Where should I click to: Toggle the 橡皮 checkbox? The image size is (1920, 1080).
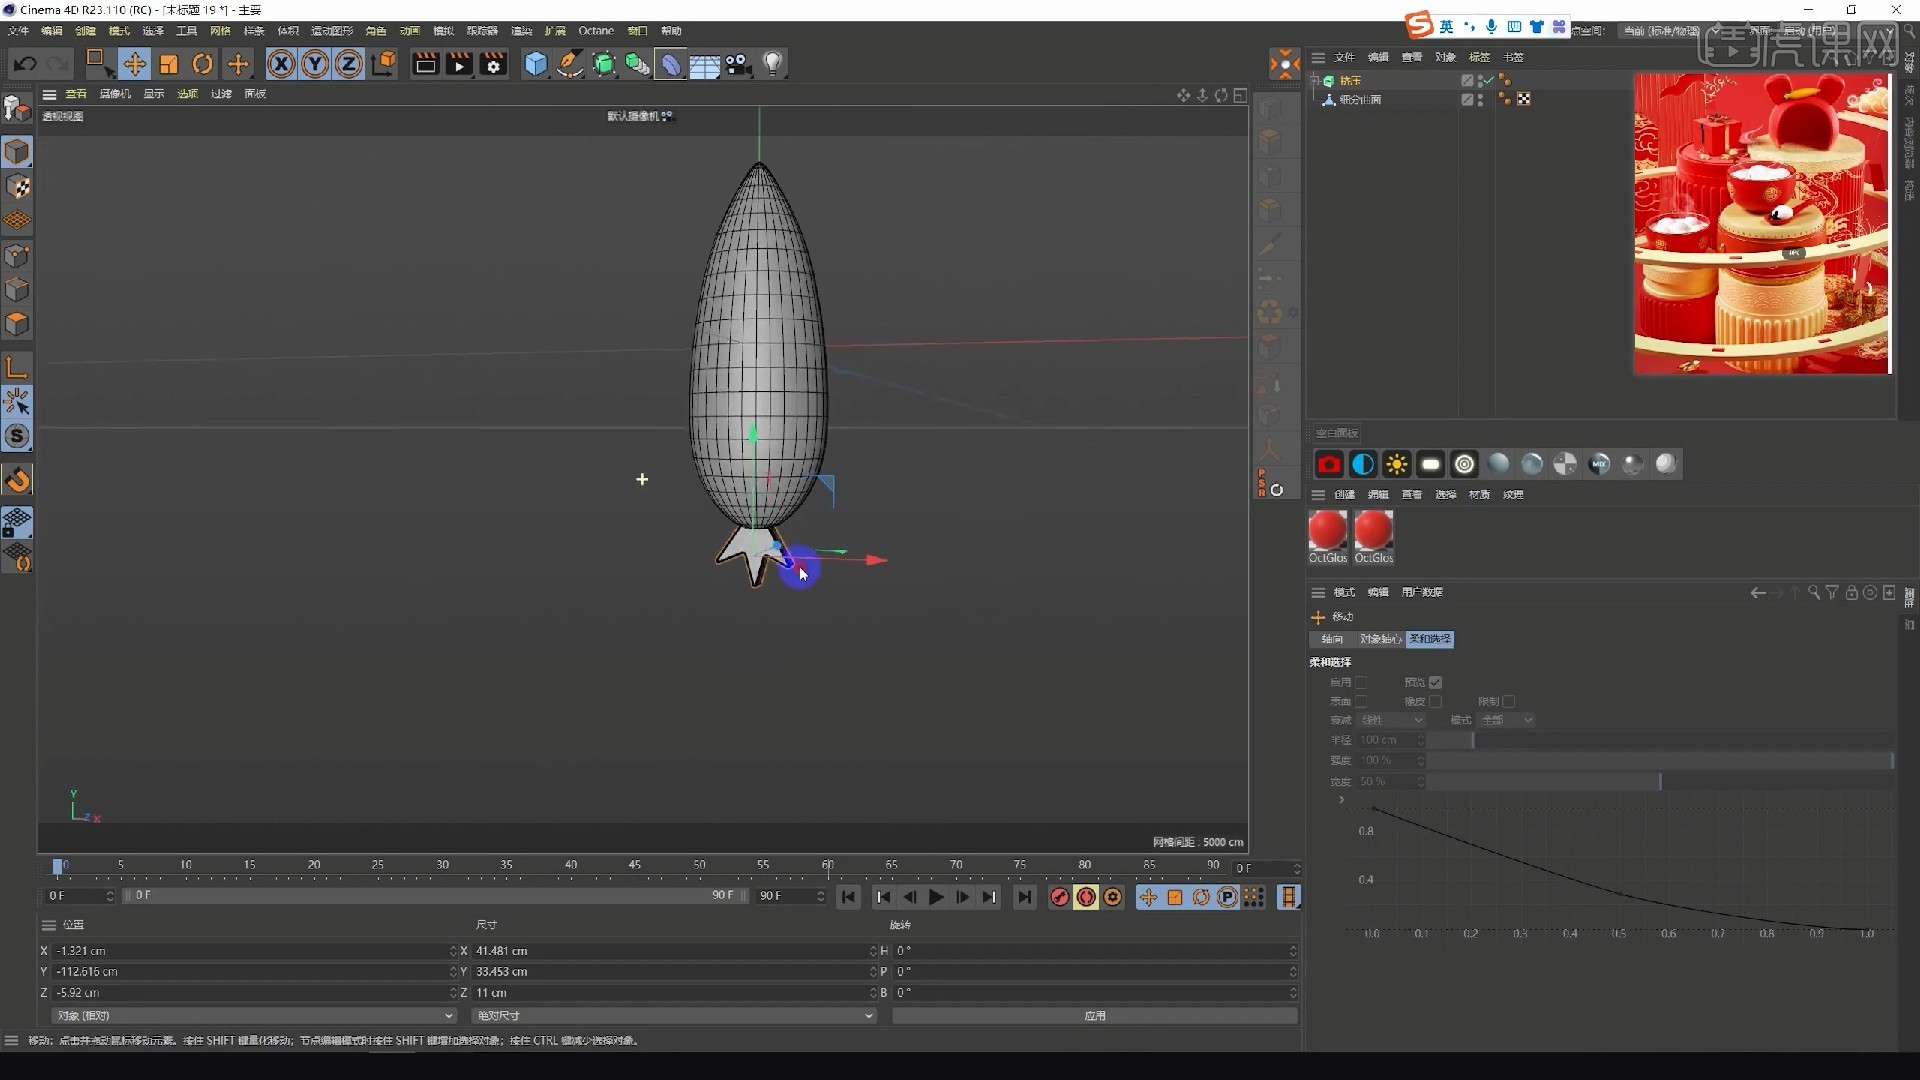pos(1435,701)
